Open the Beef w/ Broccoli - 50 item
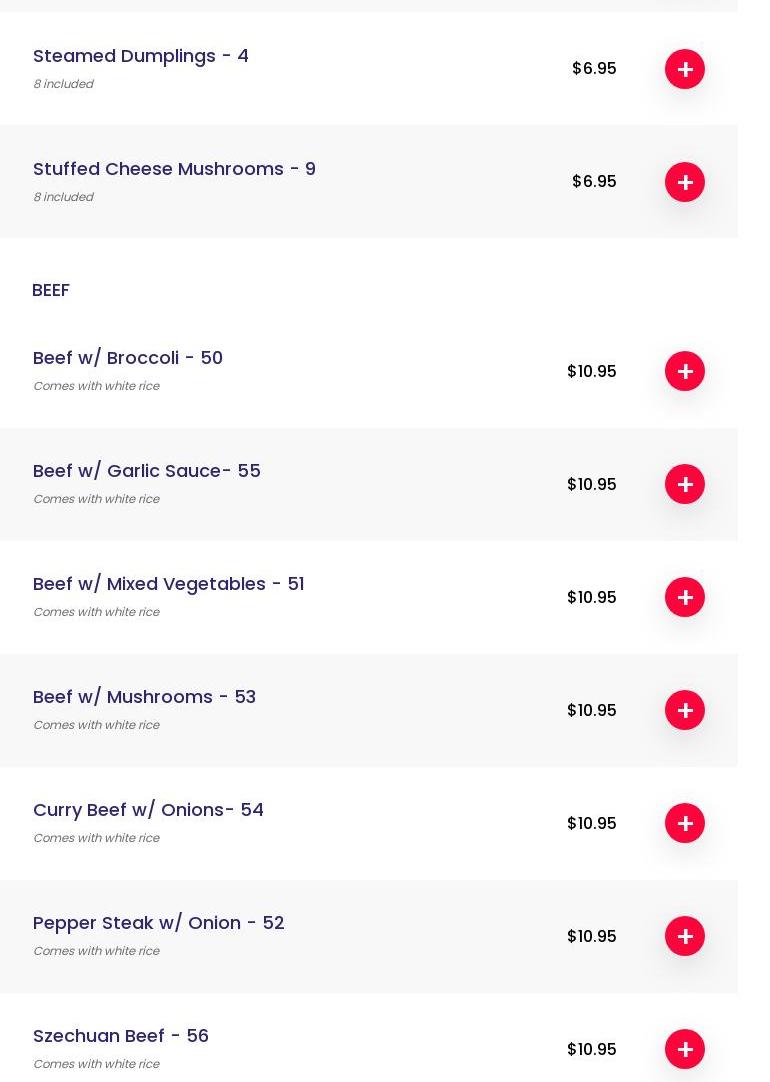 click(128, 358)
